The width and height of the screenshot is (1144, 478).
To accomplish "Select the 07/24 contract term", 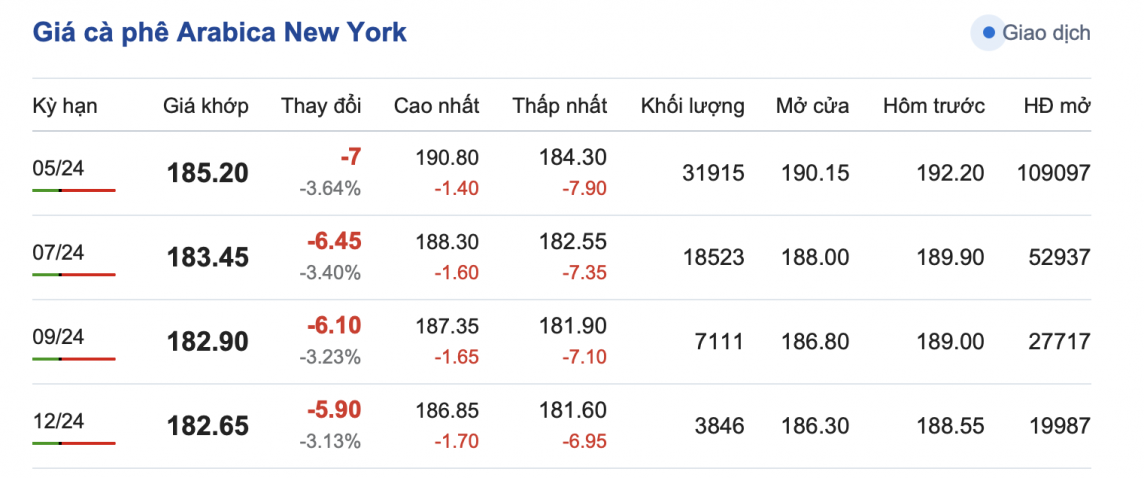I will (58, 253).
